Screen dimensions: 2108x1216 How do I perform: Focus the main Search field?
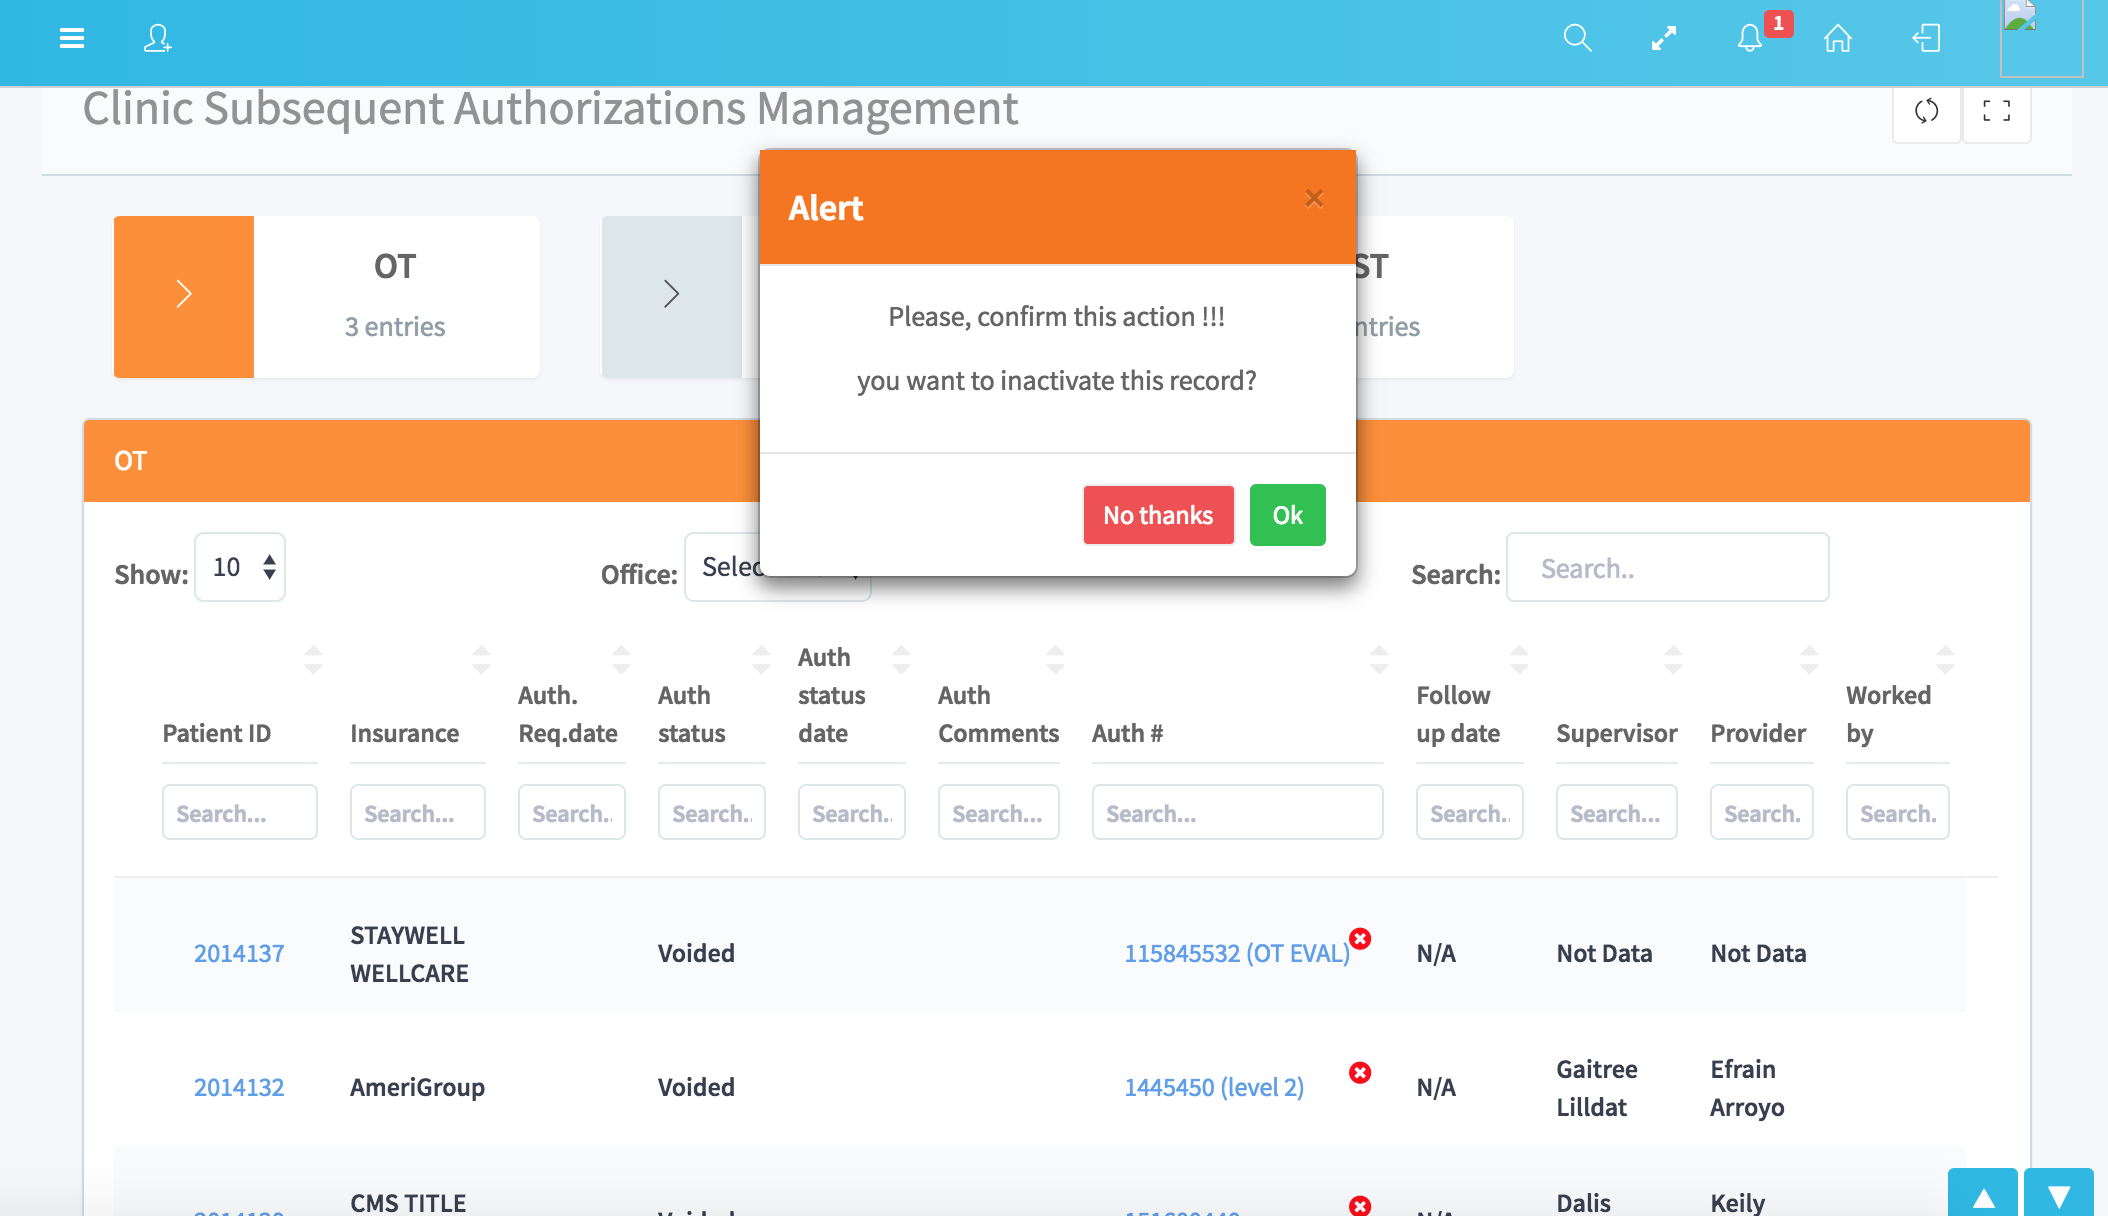[1667, 567]
